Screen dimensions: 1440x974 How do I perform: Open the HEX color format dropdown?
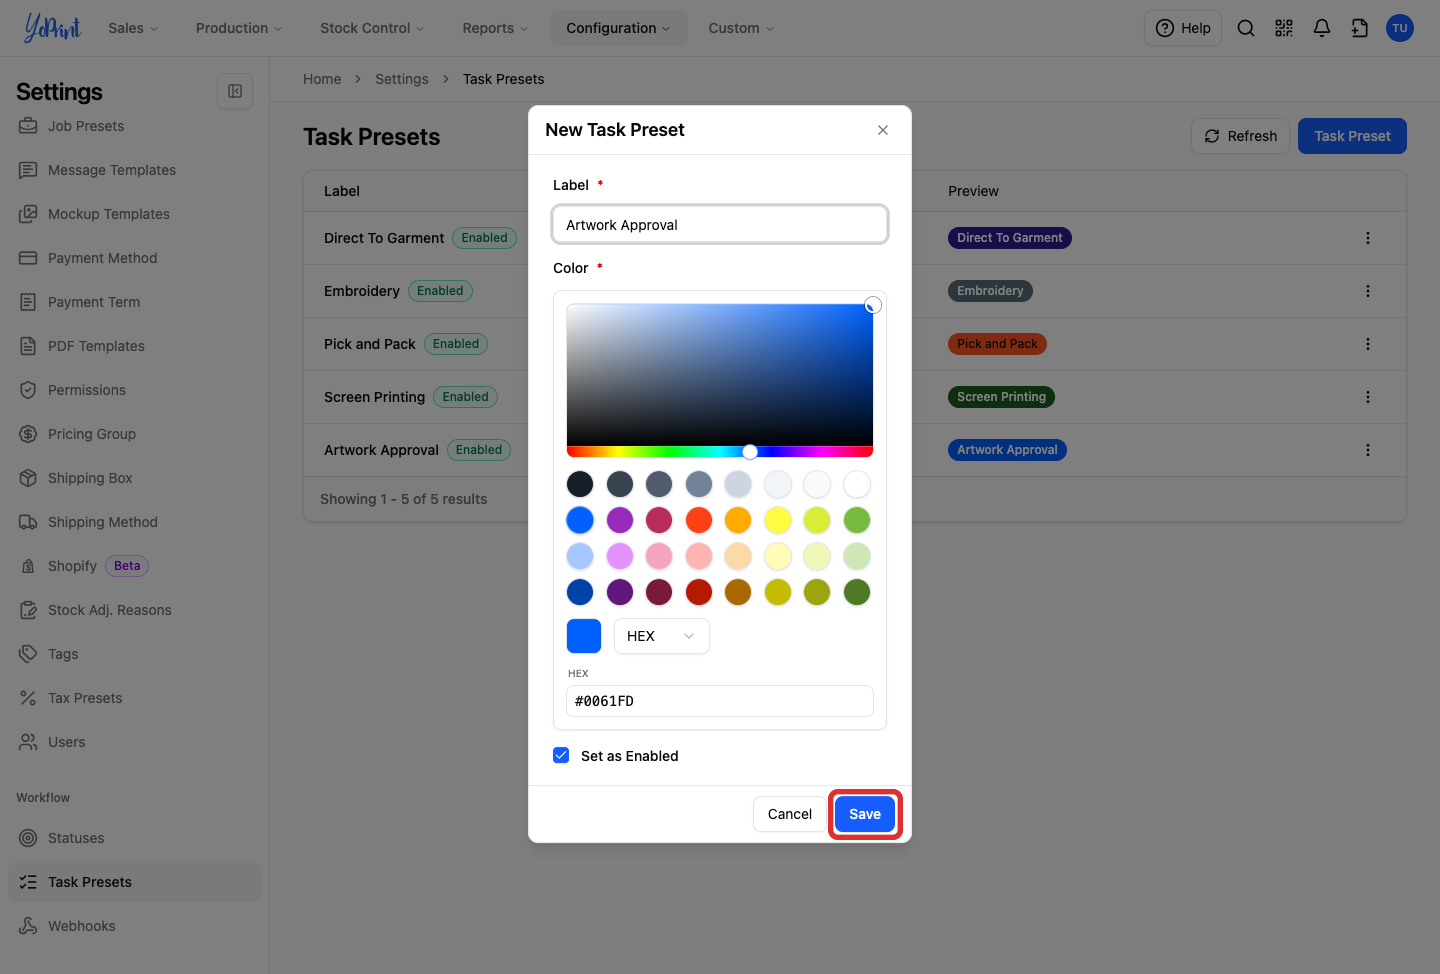pyautogui.click(x=661, y=636)
